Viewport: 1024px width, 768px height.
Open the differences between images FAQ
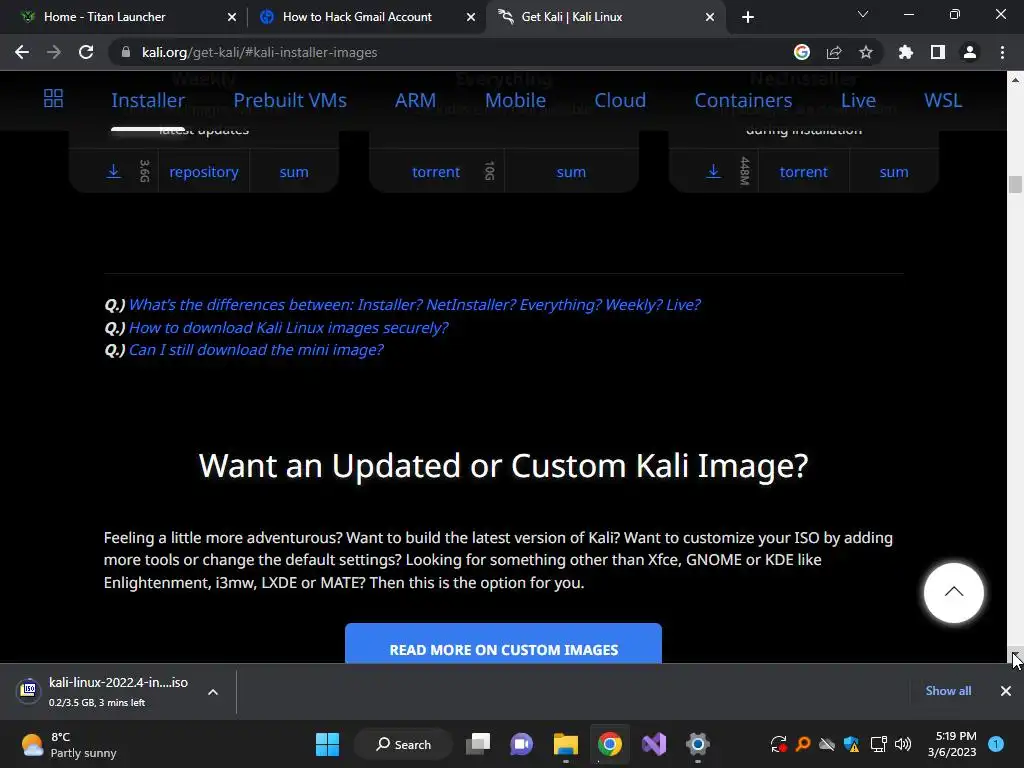(x=414, y=305)
